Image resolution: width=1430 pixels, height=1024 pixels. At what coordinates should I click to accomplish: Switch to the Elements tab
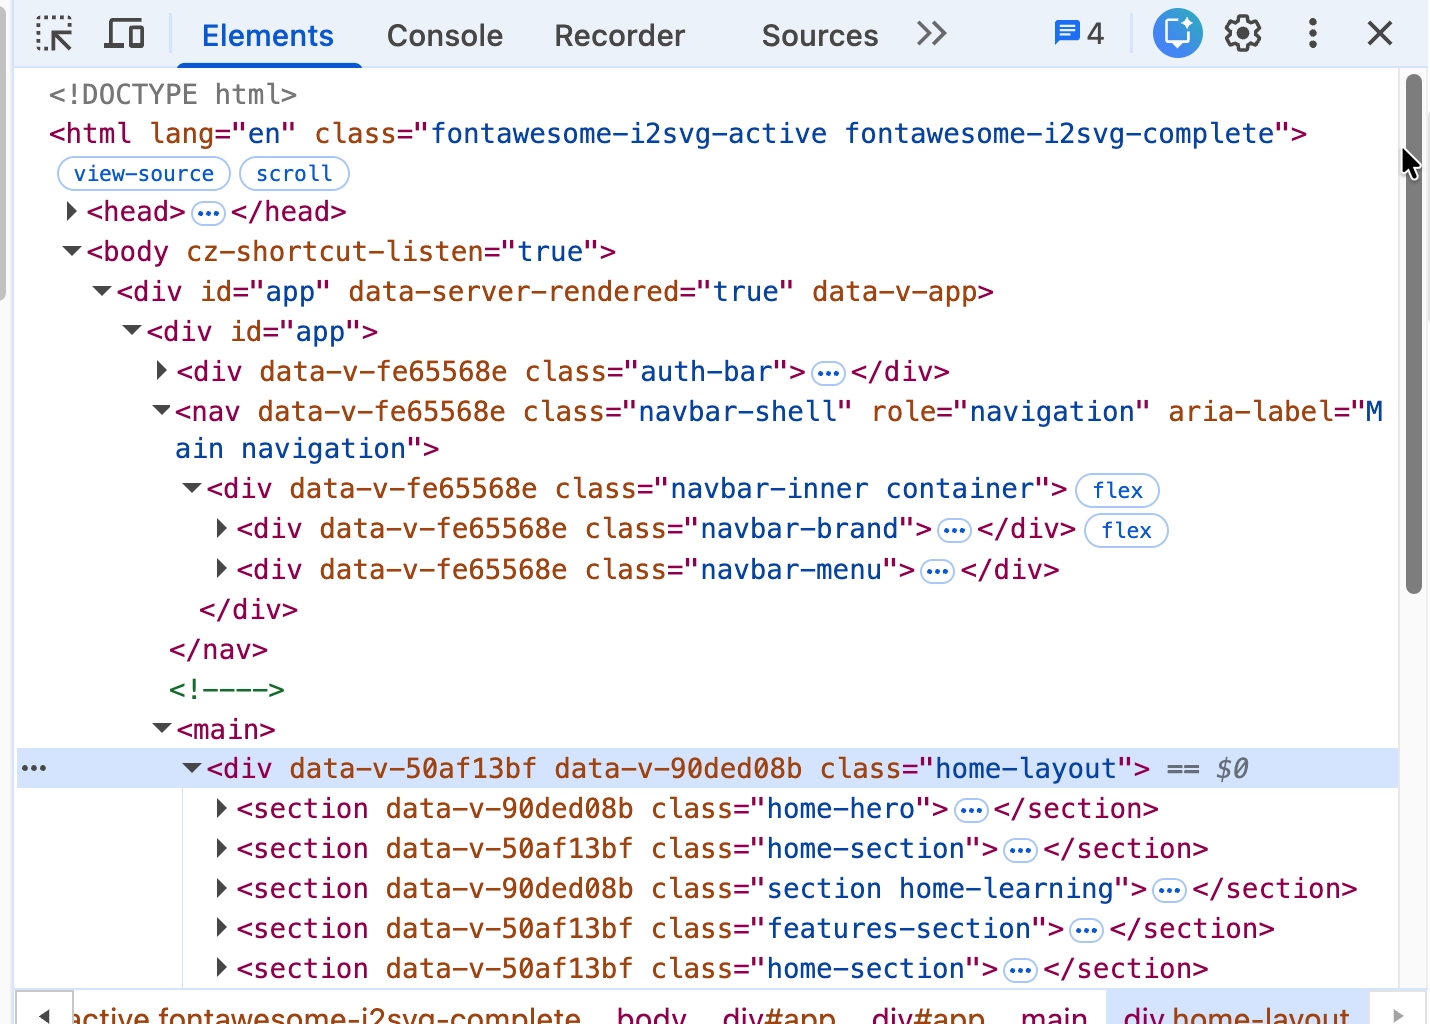pyautogui.click(x=268, y=36)
